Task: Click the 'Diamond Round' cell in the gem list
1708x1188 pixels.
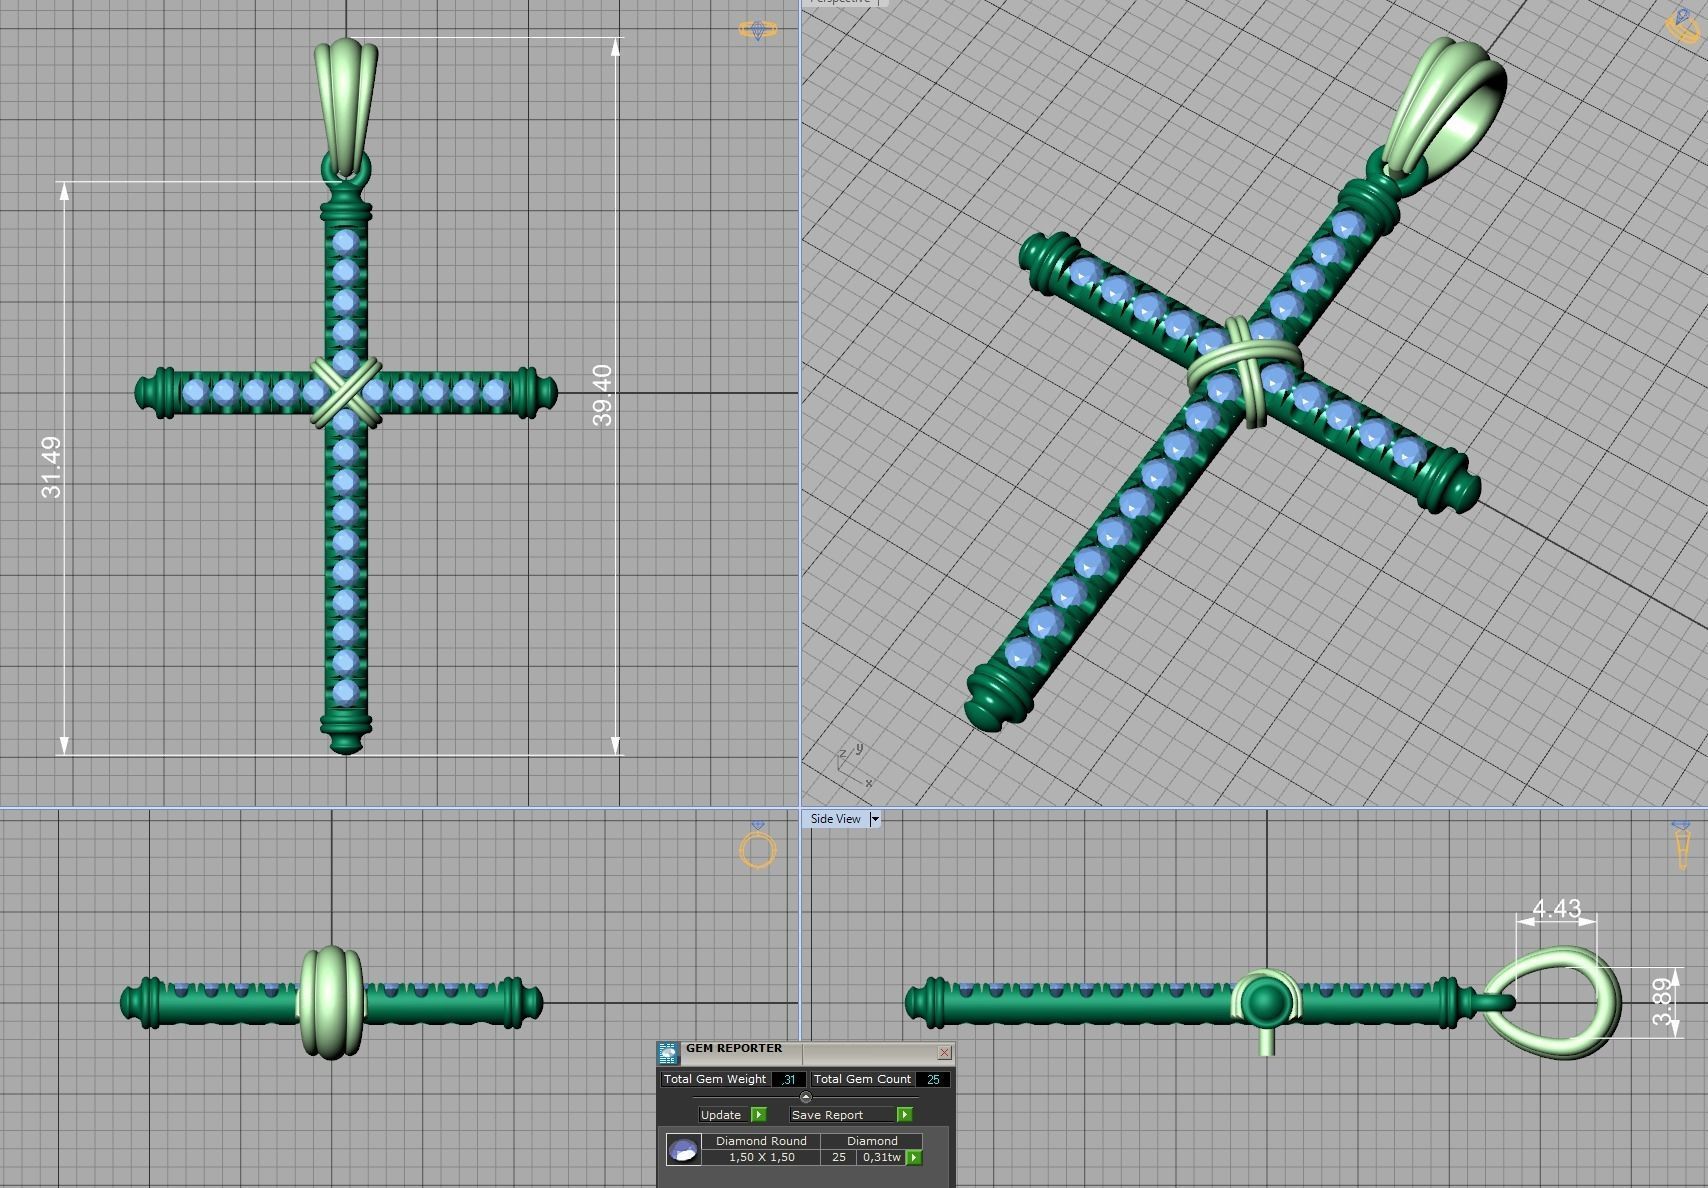Action: point(761,1140)
